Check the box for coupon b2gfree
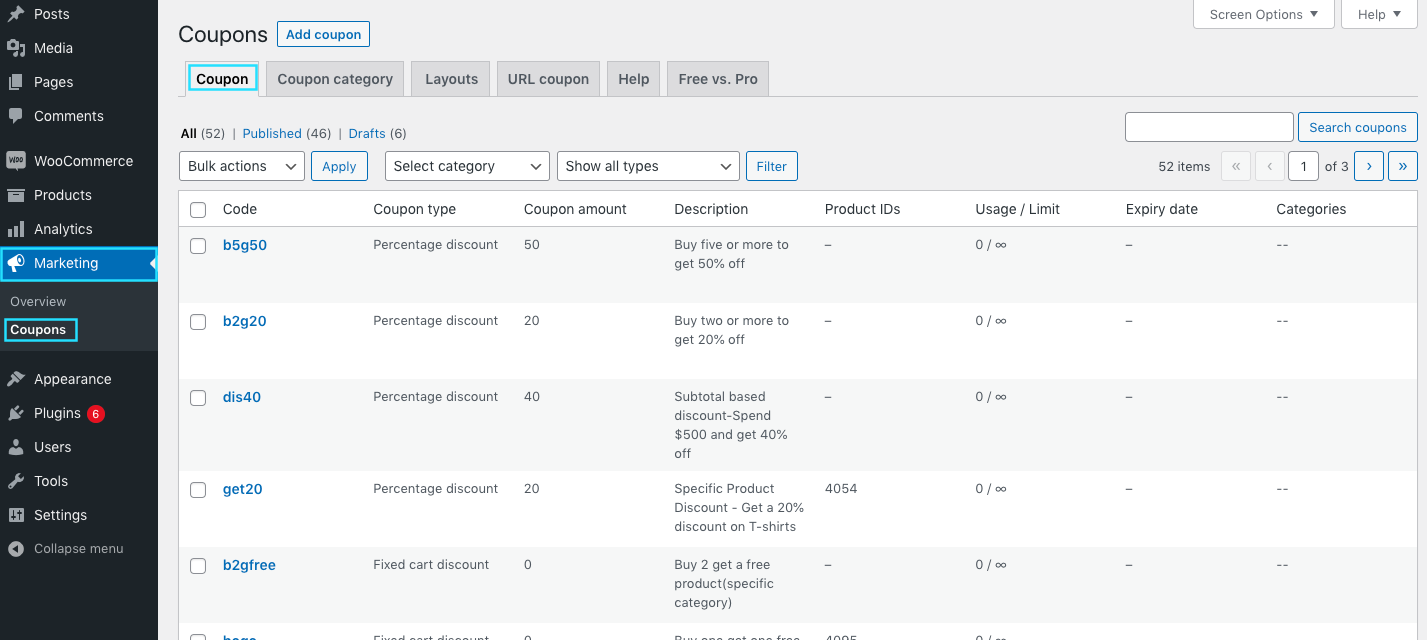The height and width of the screenshot is (640, 1427). [x=198, y=566]
